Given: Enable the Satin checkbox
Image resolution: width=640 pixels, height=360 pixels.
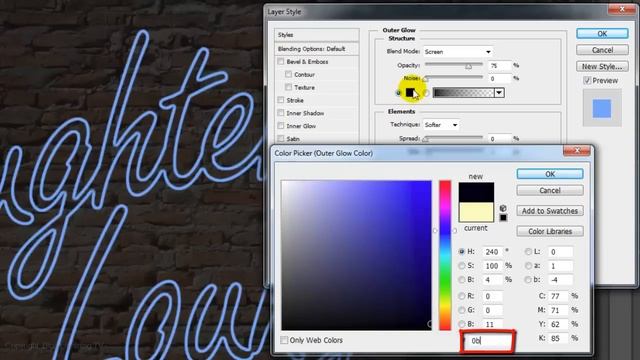Looking at the screenshot, I should (x=281, y=139).
